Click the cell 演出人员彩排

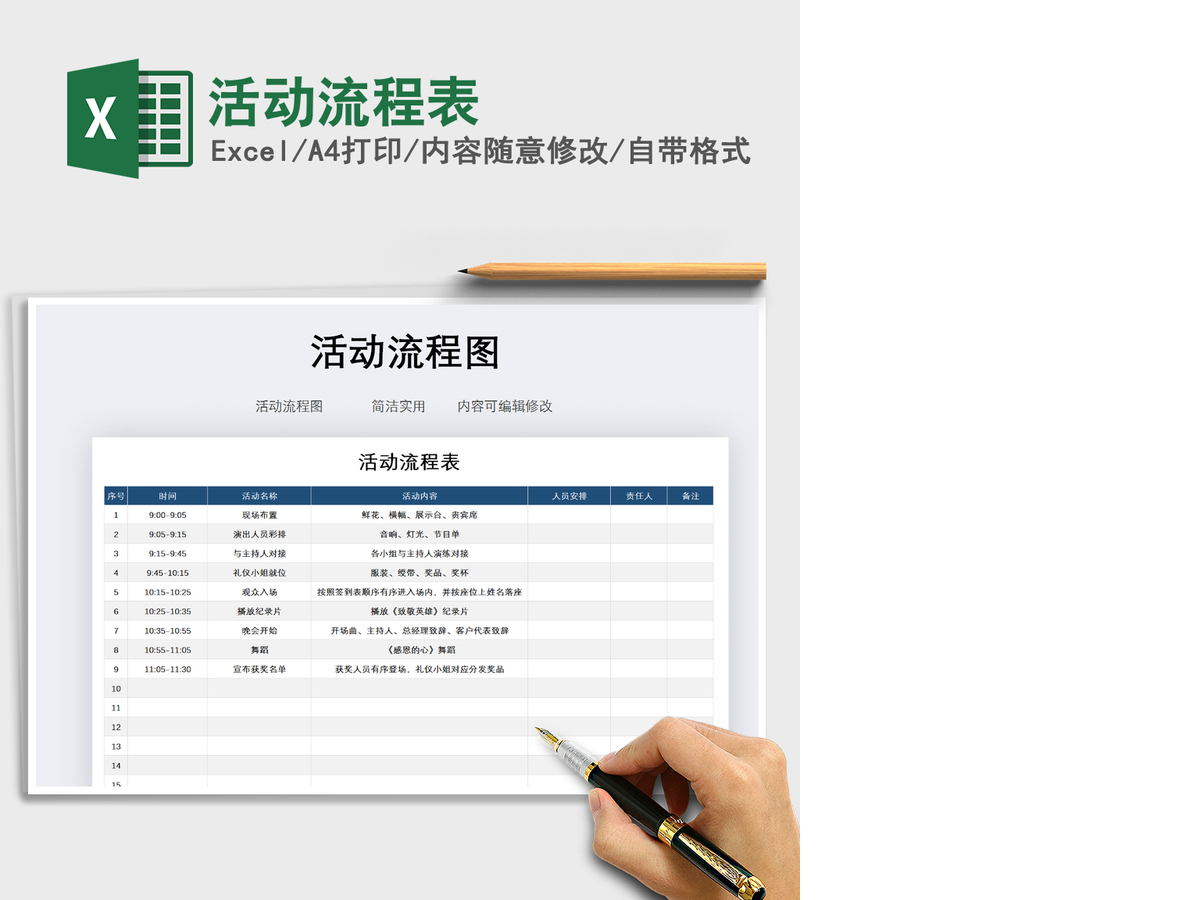pyautogui.click(x=259, y=534)
